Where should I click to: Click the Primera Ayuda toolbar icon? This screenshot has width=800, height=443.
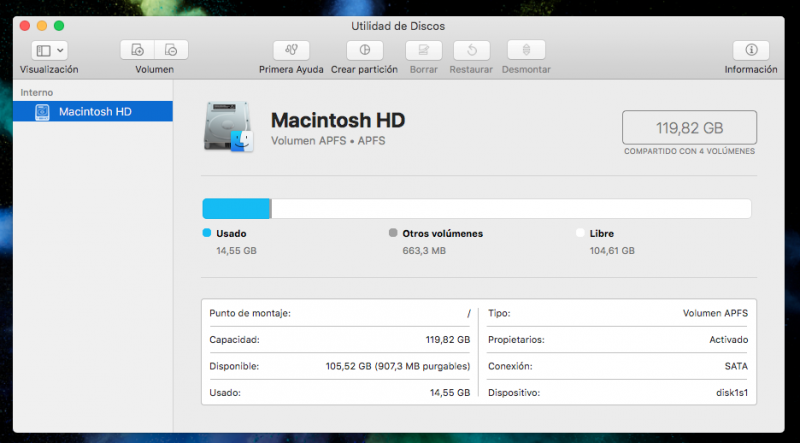[291, 50]
